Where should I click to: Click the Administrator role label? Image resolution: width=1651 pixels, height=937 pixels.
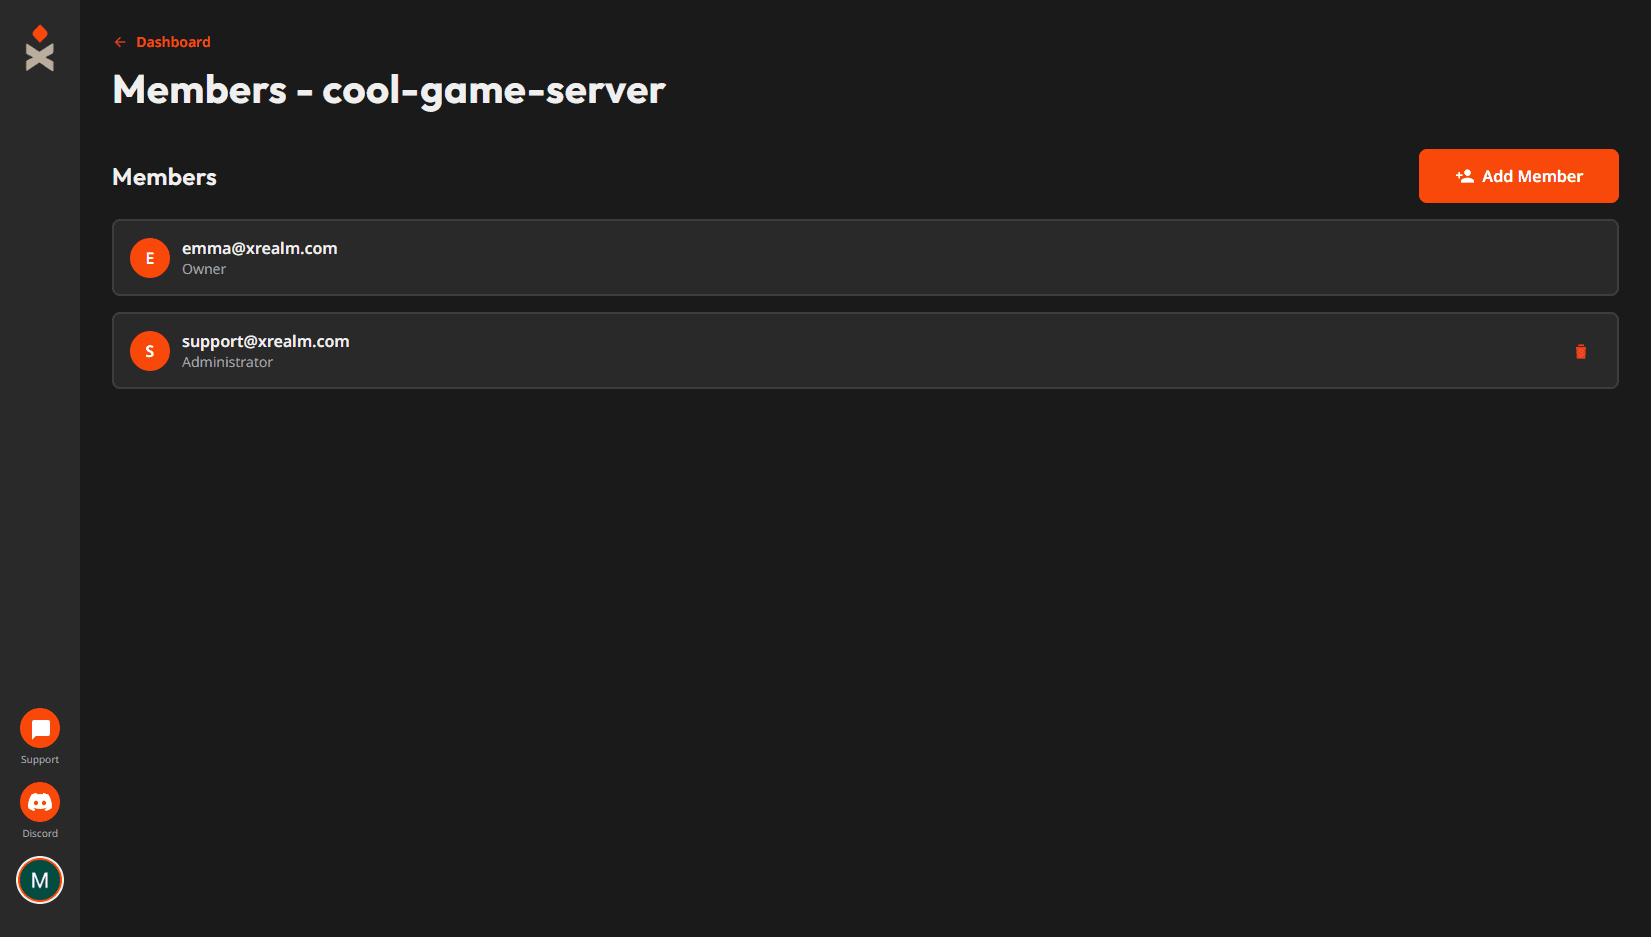click(227, 362)
